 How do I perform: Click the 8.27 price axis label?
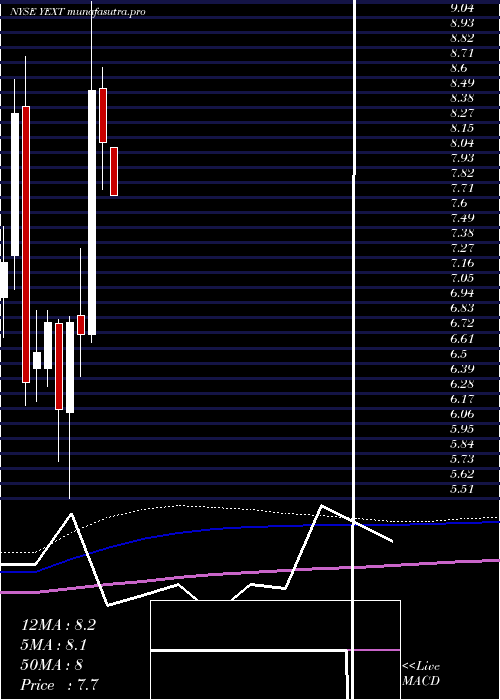click(462, 113)
